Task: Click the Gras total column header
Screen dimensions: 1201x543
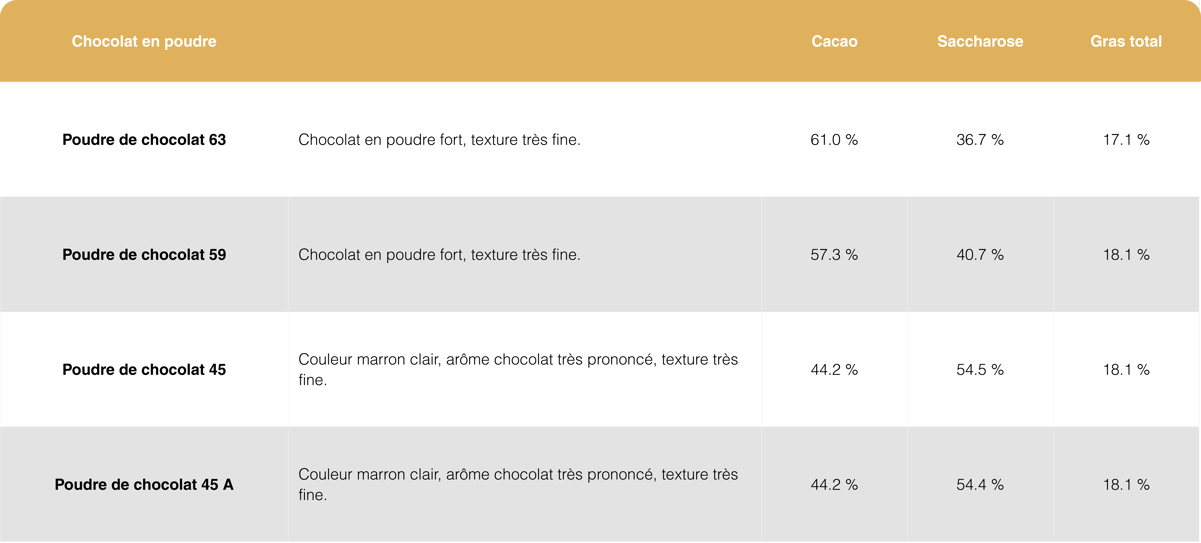Action: (x=1126, y=41)
